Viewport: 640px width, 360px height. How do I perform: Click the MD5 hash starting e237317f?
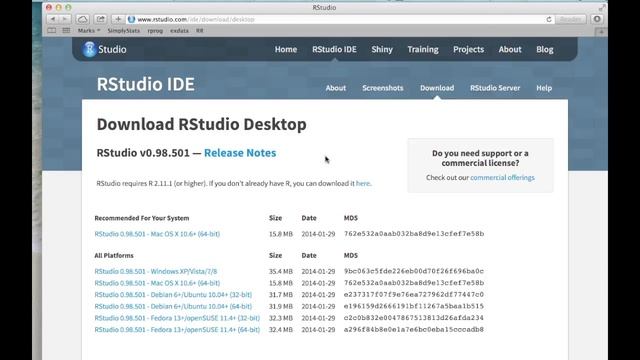point(414,294)
